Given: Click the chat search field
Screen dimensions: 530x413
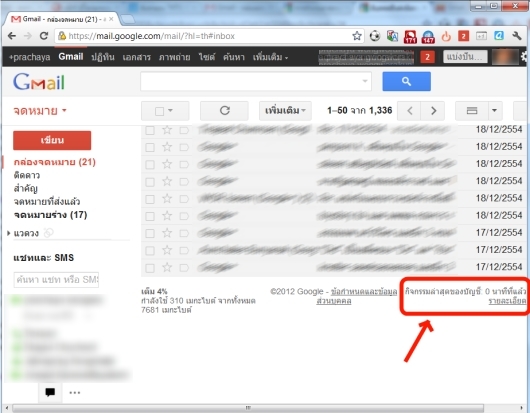Looking at the screenshot, I should (x=56, y=280).
